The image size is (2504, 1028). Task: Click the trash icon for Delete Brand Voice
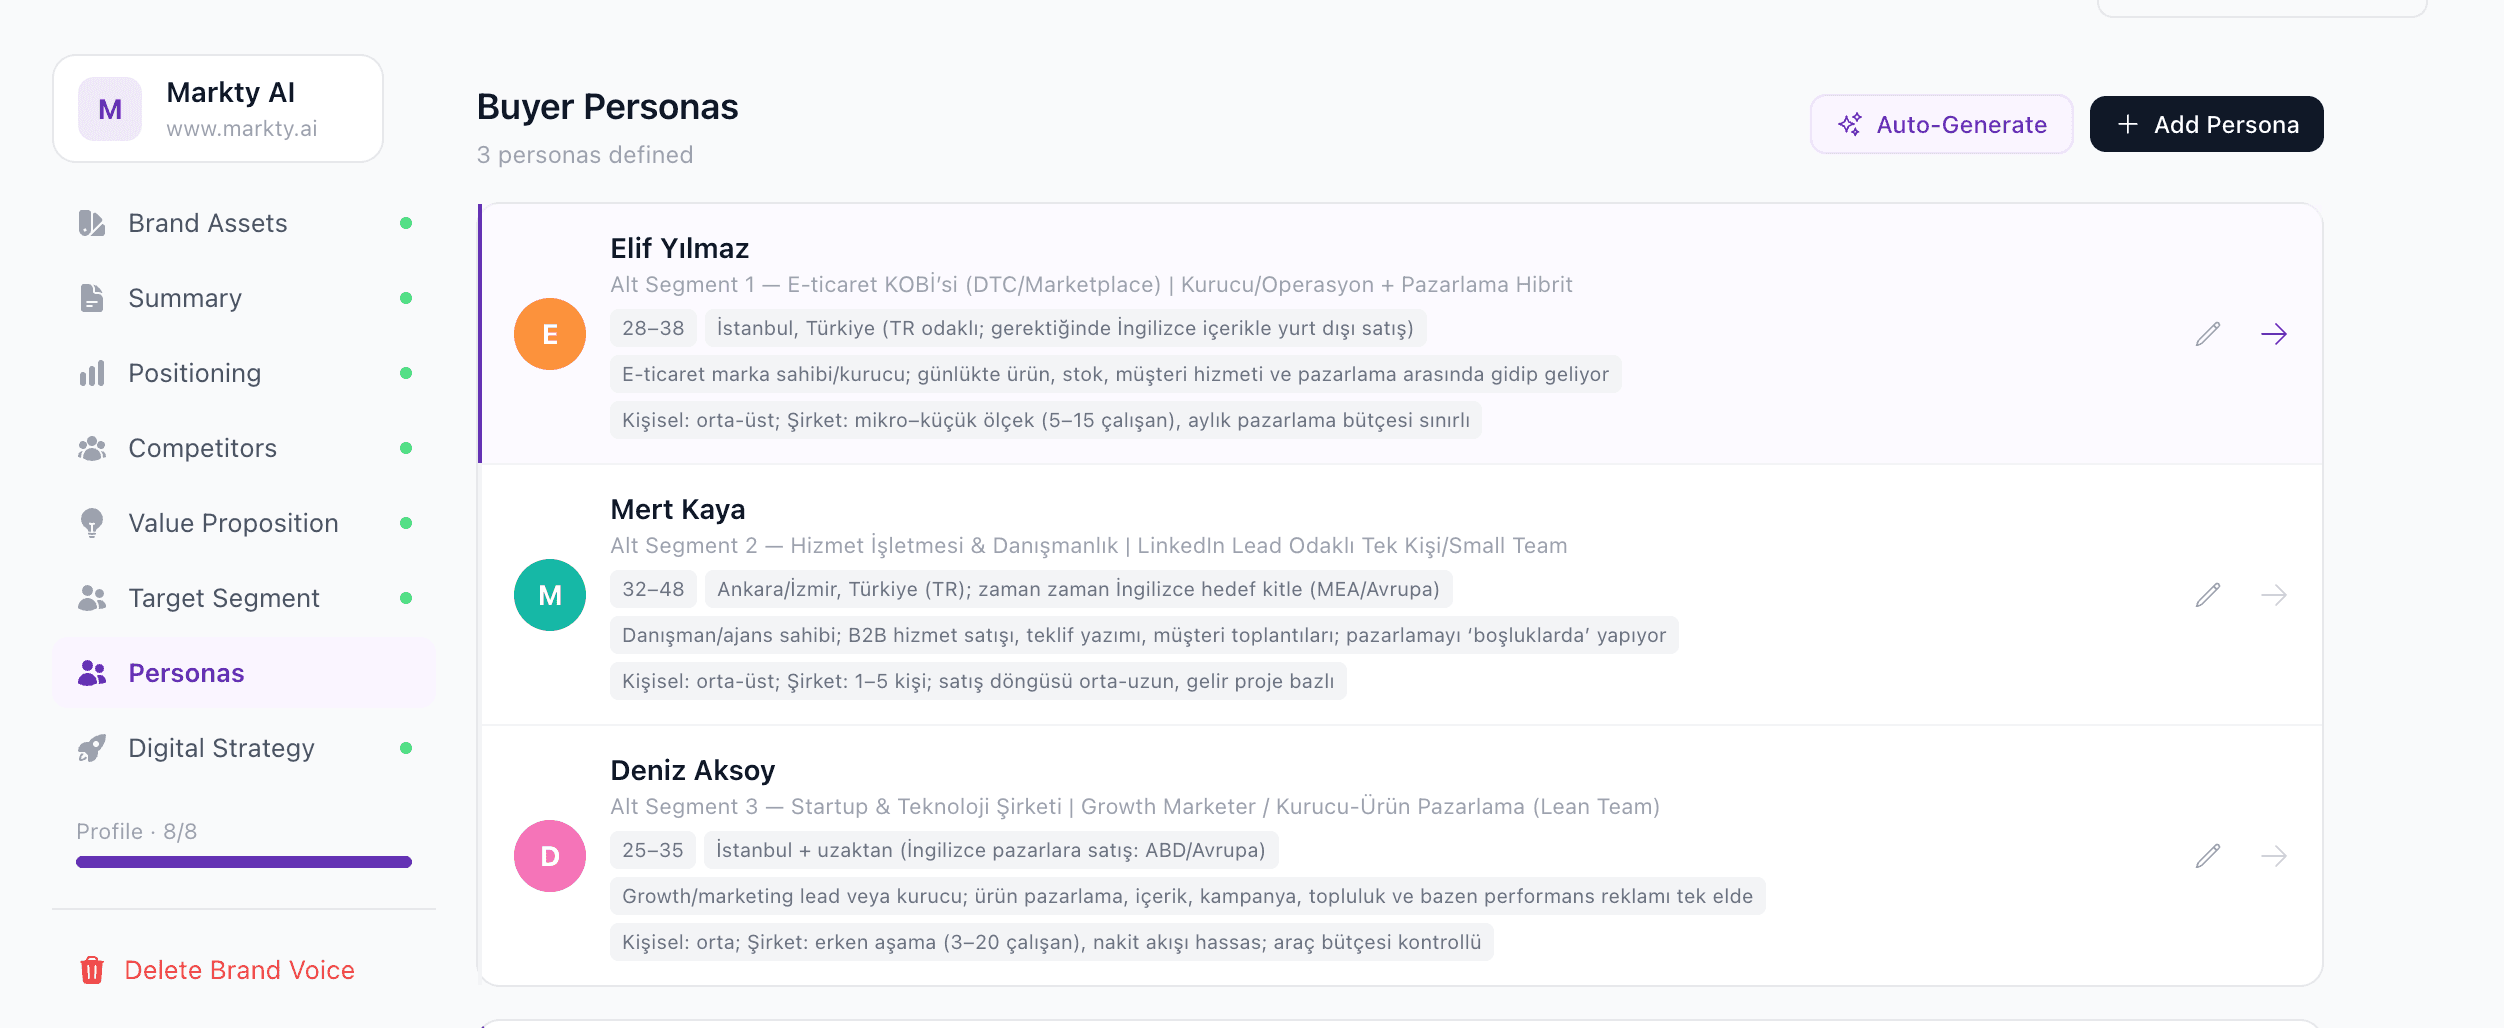[92, 970]
